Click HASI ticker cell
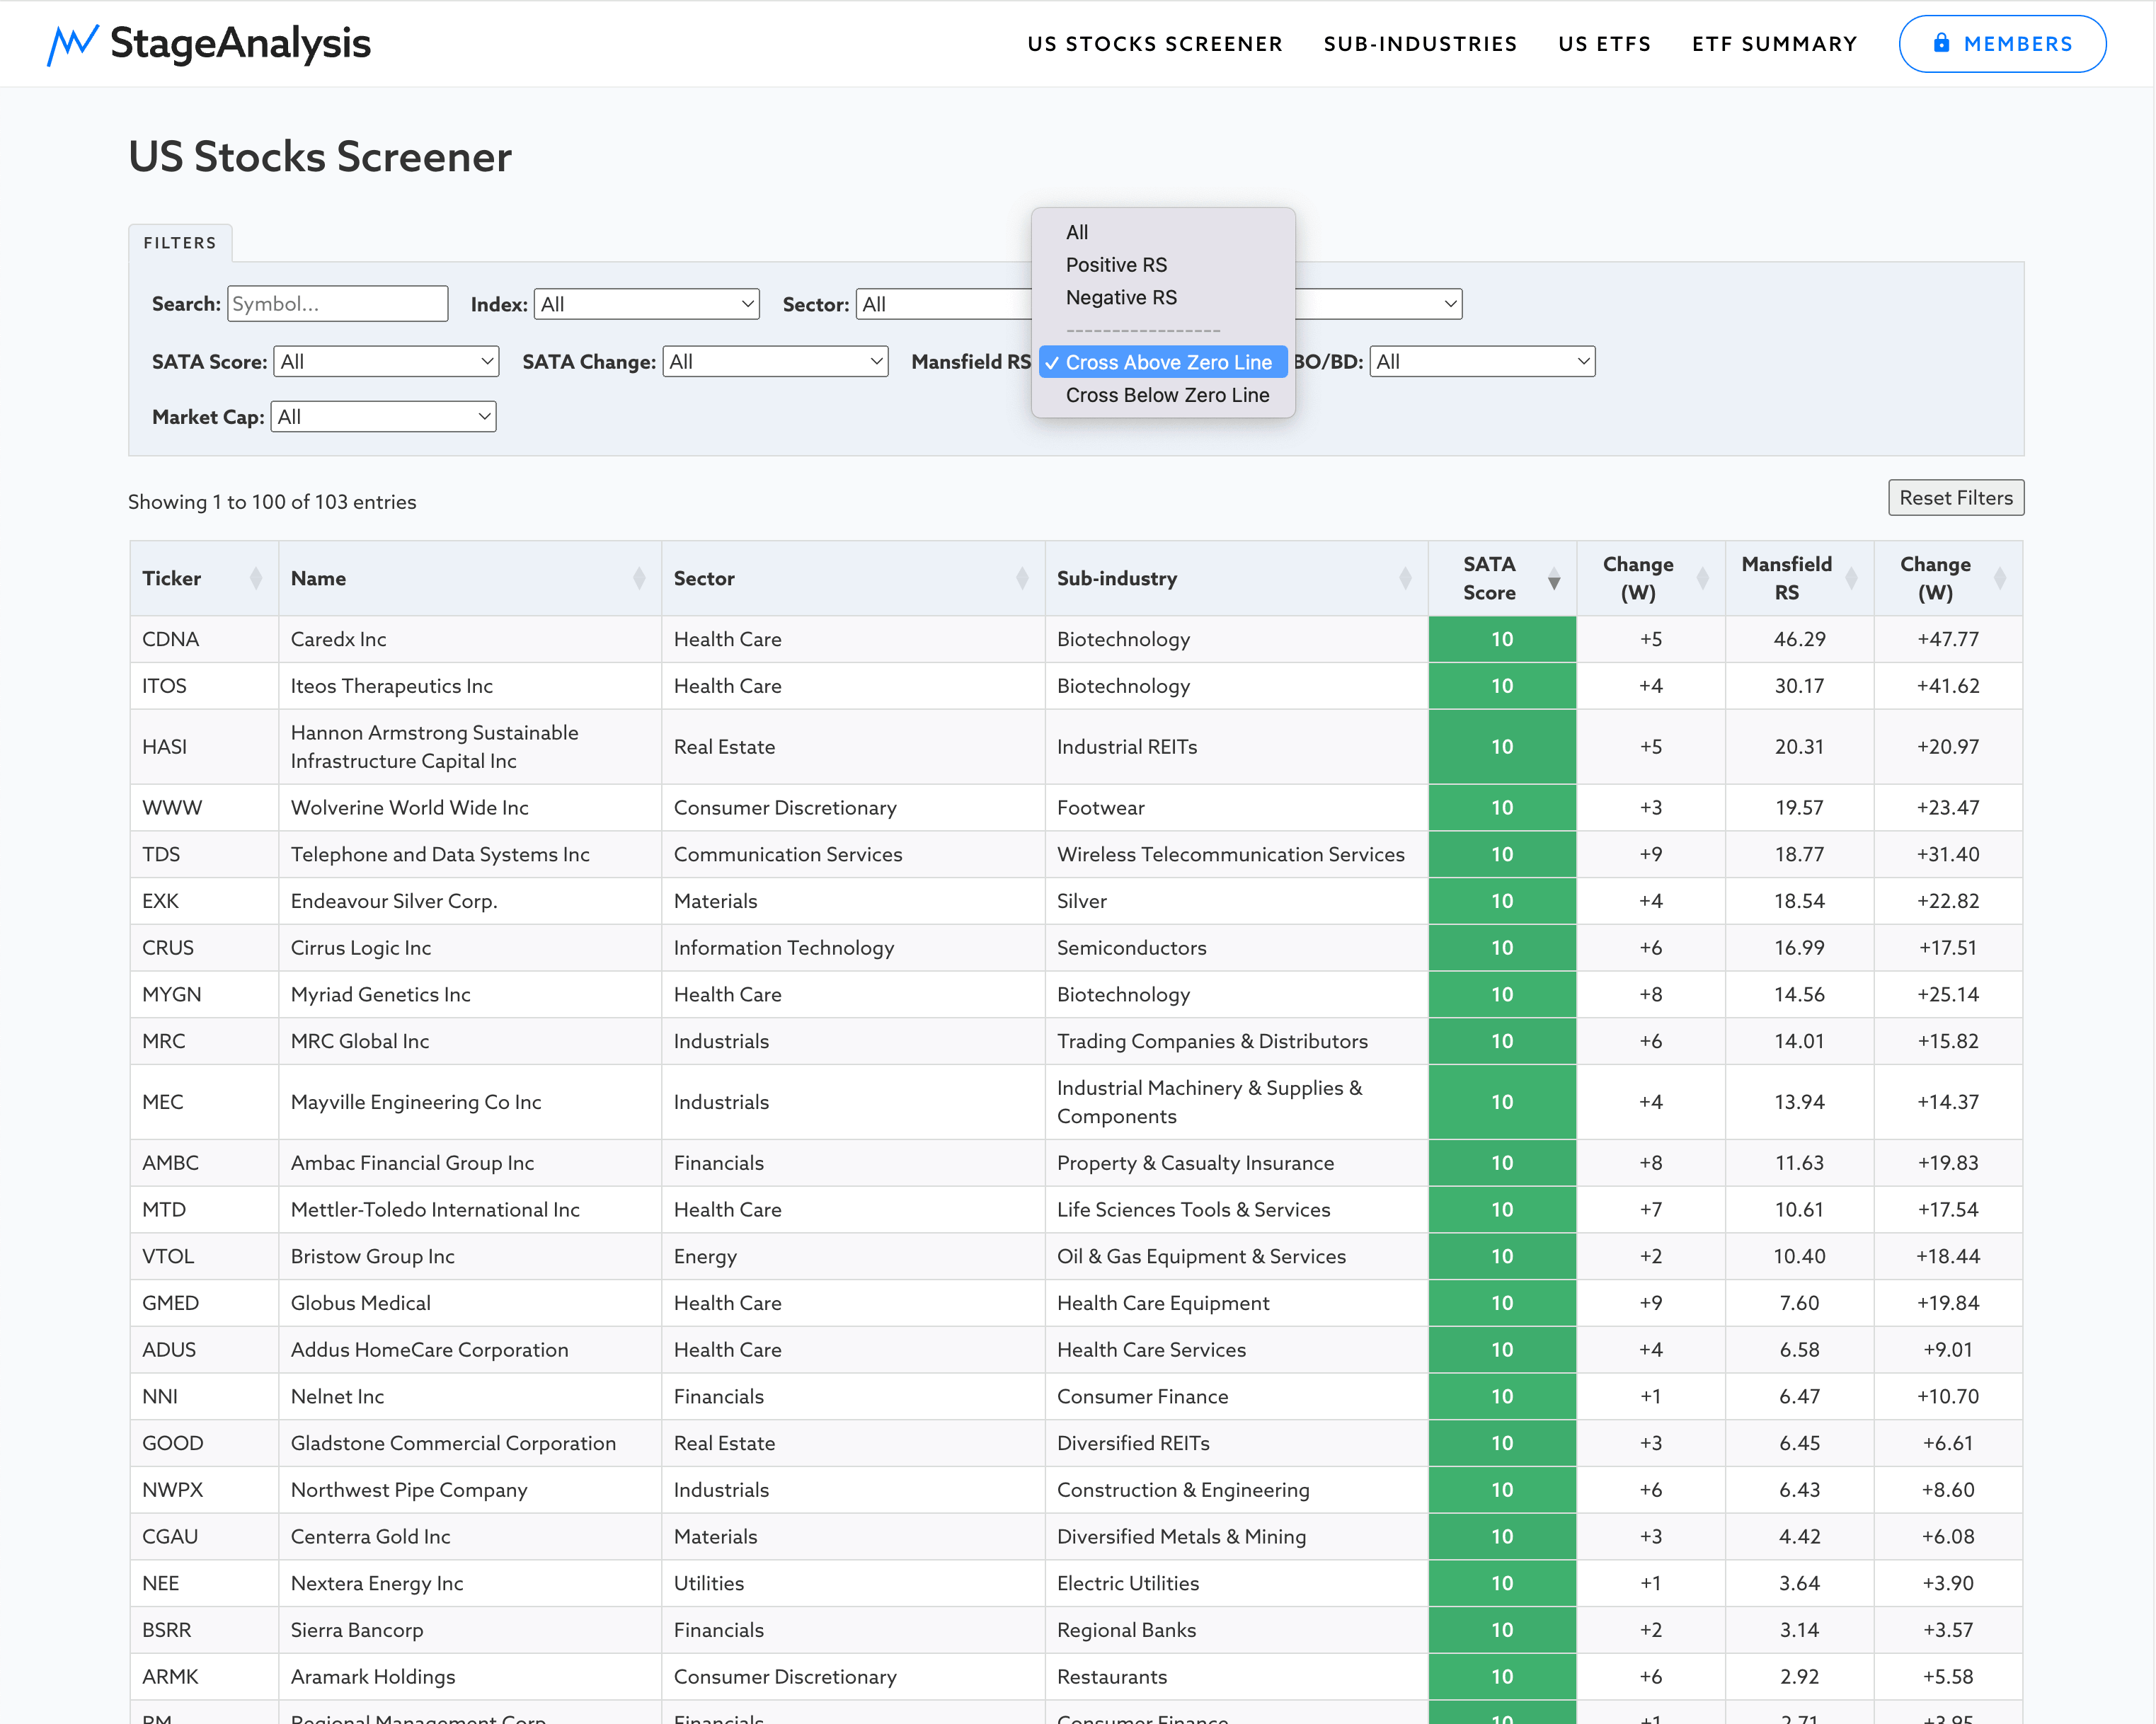 pos(204,747)
